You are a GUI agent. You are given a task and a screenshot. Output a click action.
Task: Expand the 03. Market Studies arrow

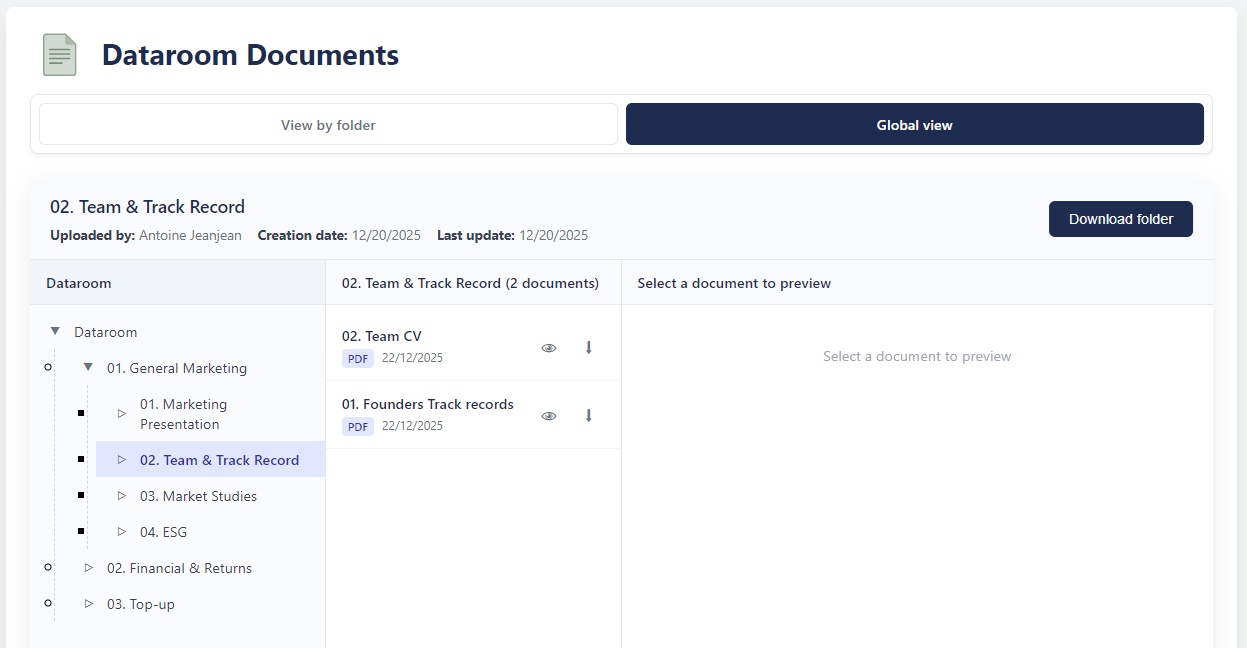coord(122,496)
